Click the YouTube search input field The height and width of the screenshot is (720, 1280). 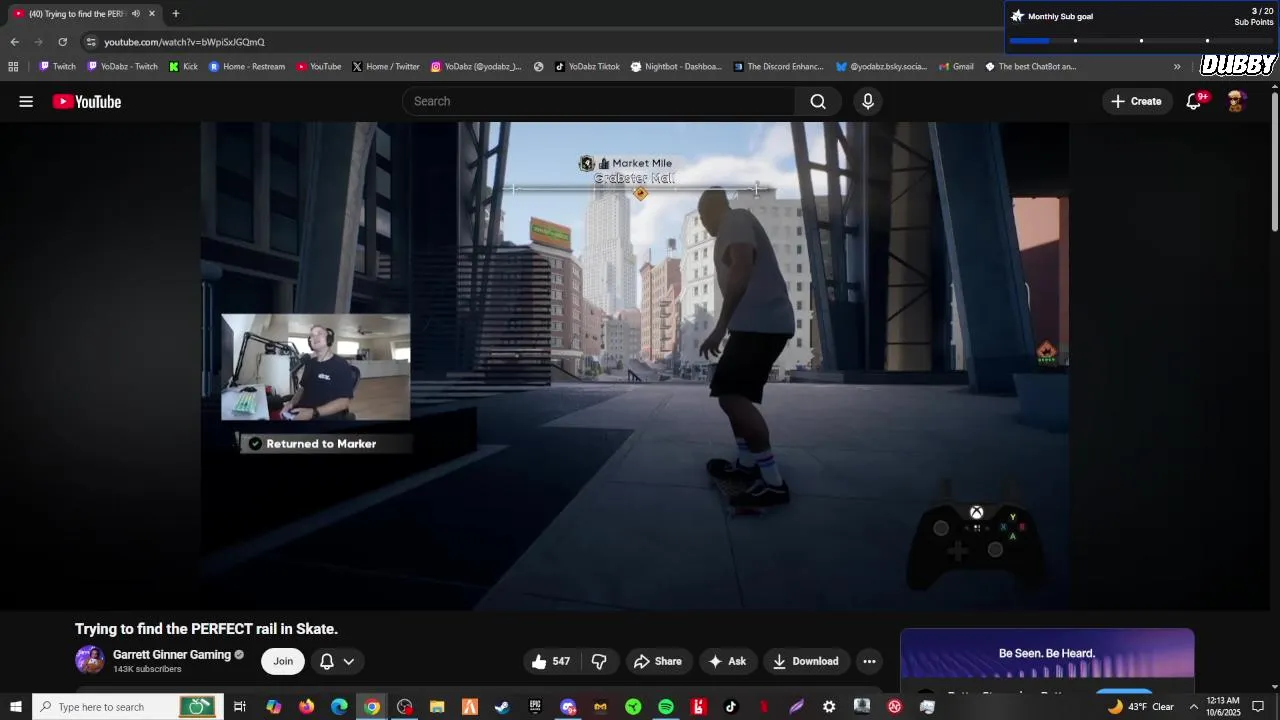tap(598, 101)
